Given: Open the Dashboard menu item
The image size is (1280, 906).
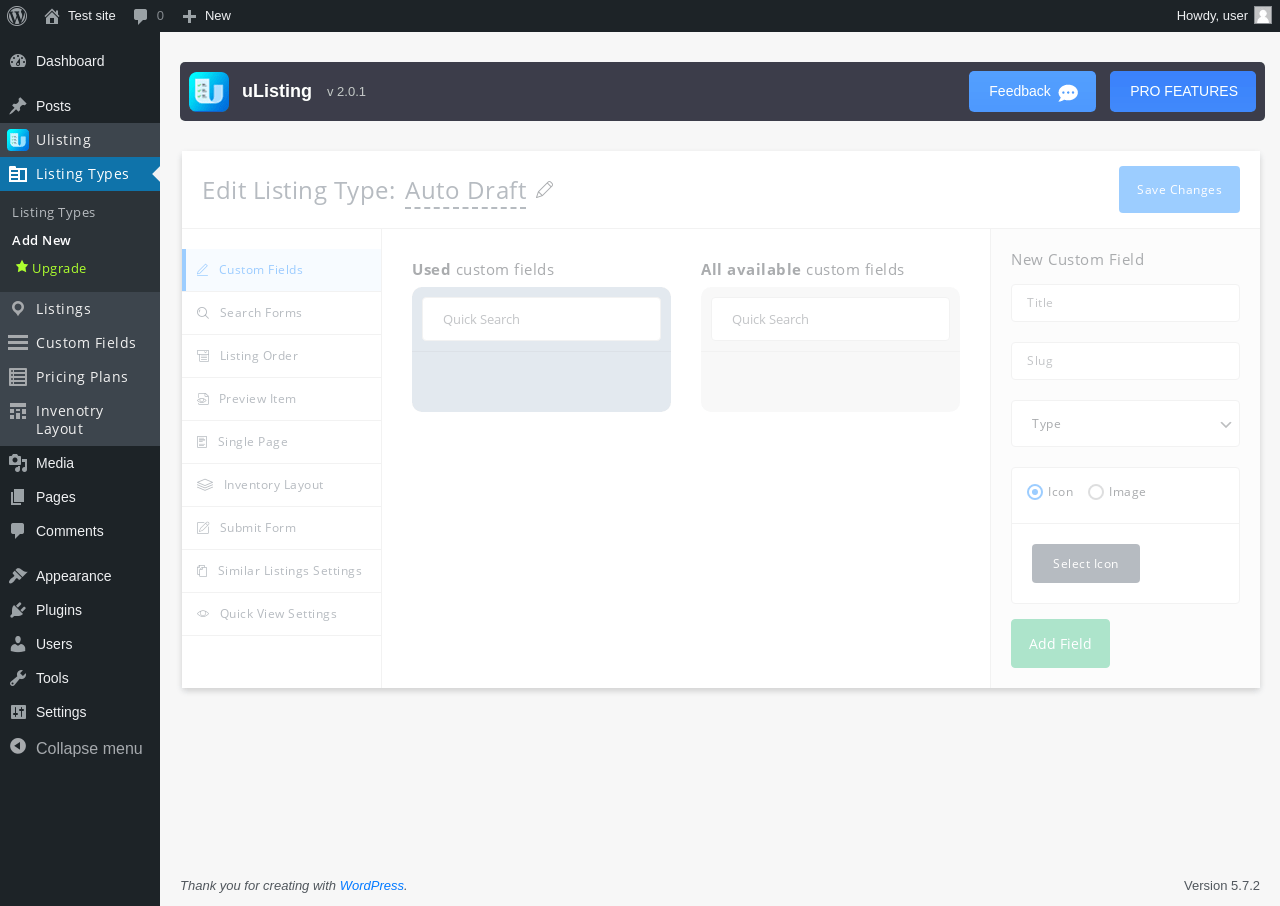Looking at the screenshot, I should [80, 61].
